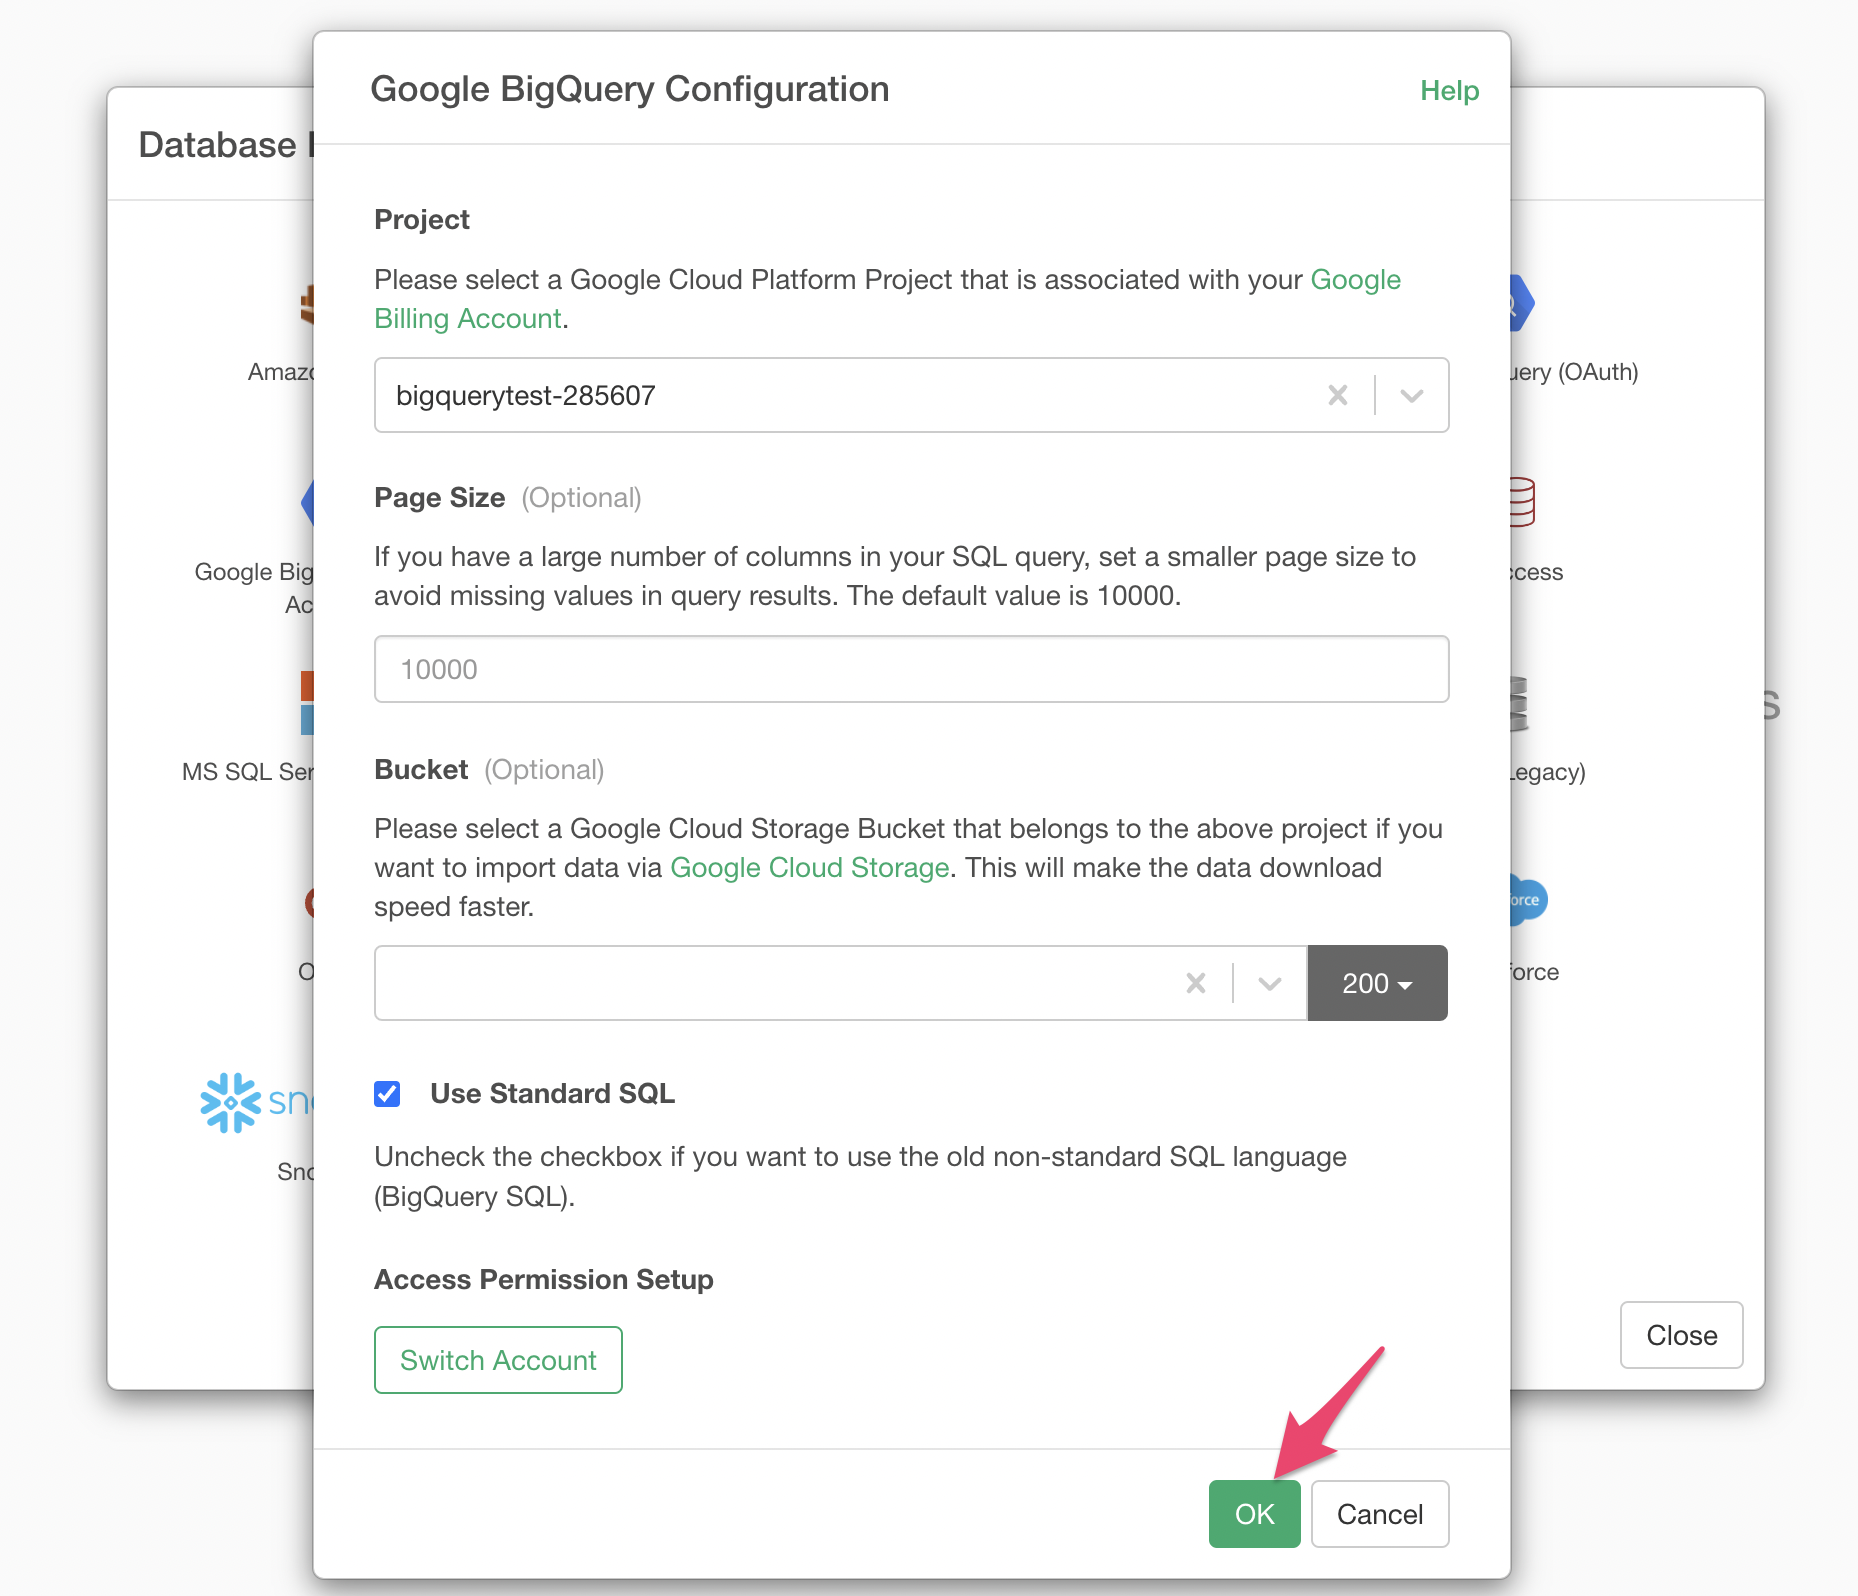Confirm configuration with the OK button
The width and height of the screenshot is (1858, 1596).
click(1254, 1514)
